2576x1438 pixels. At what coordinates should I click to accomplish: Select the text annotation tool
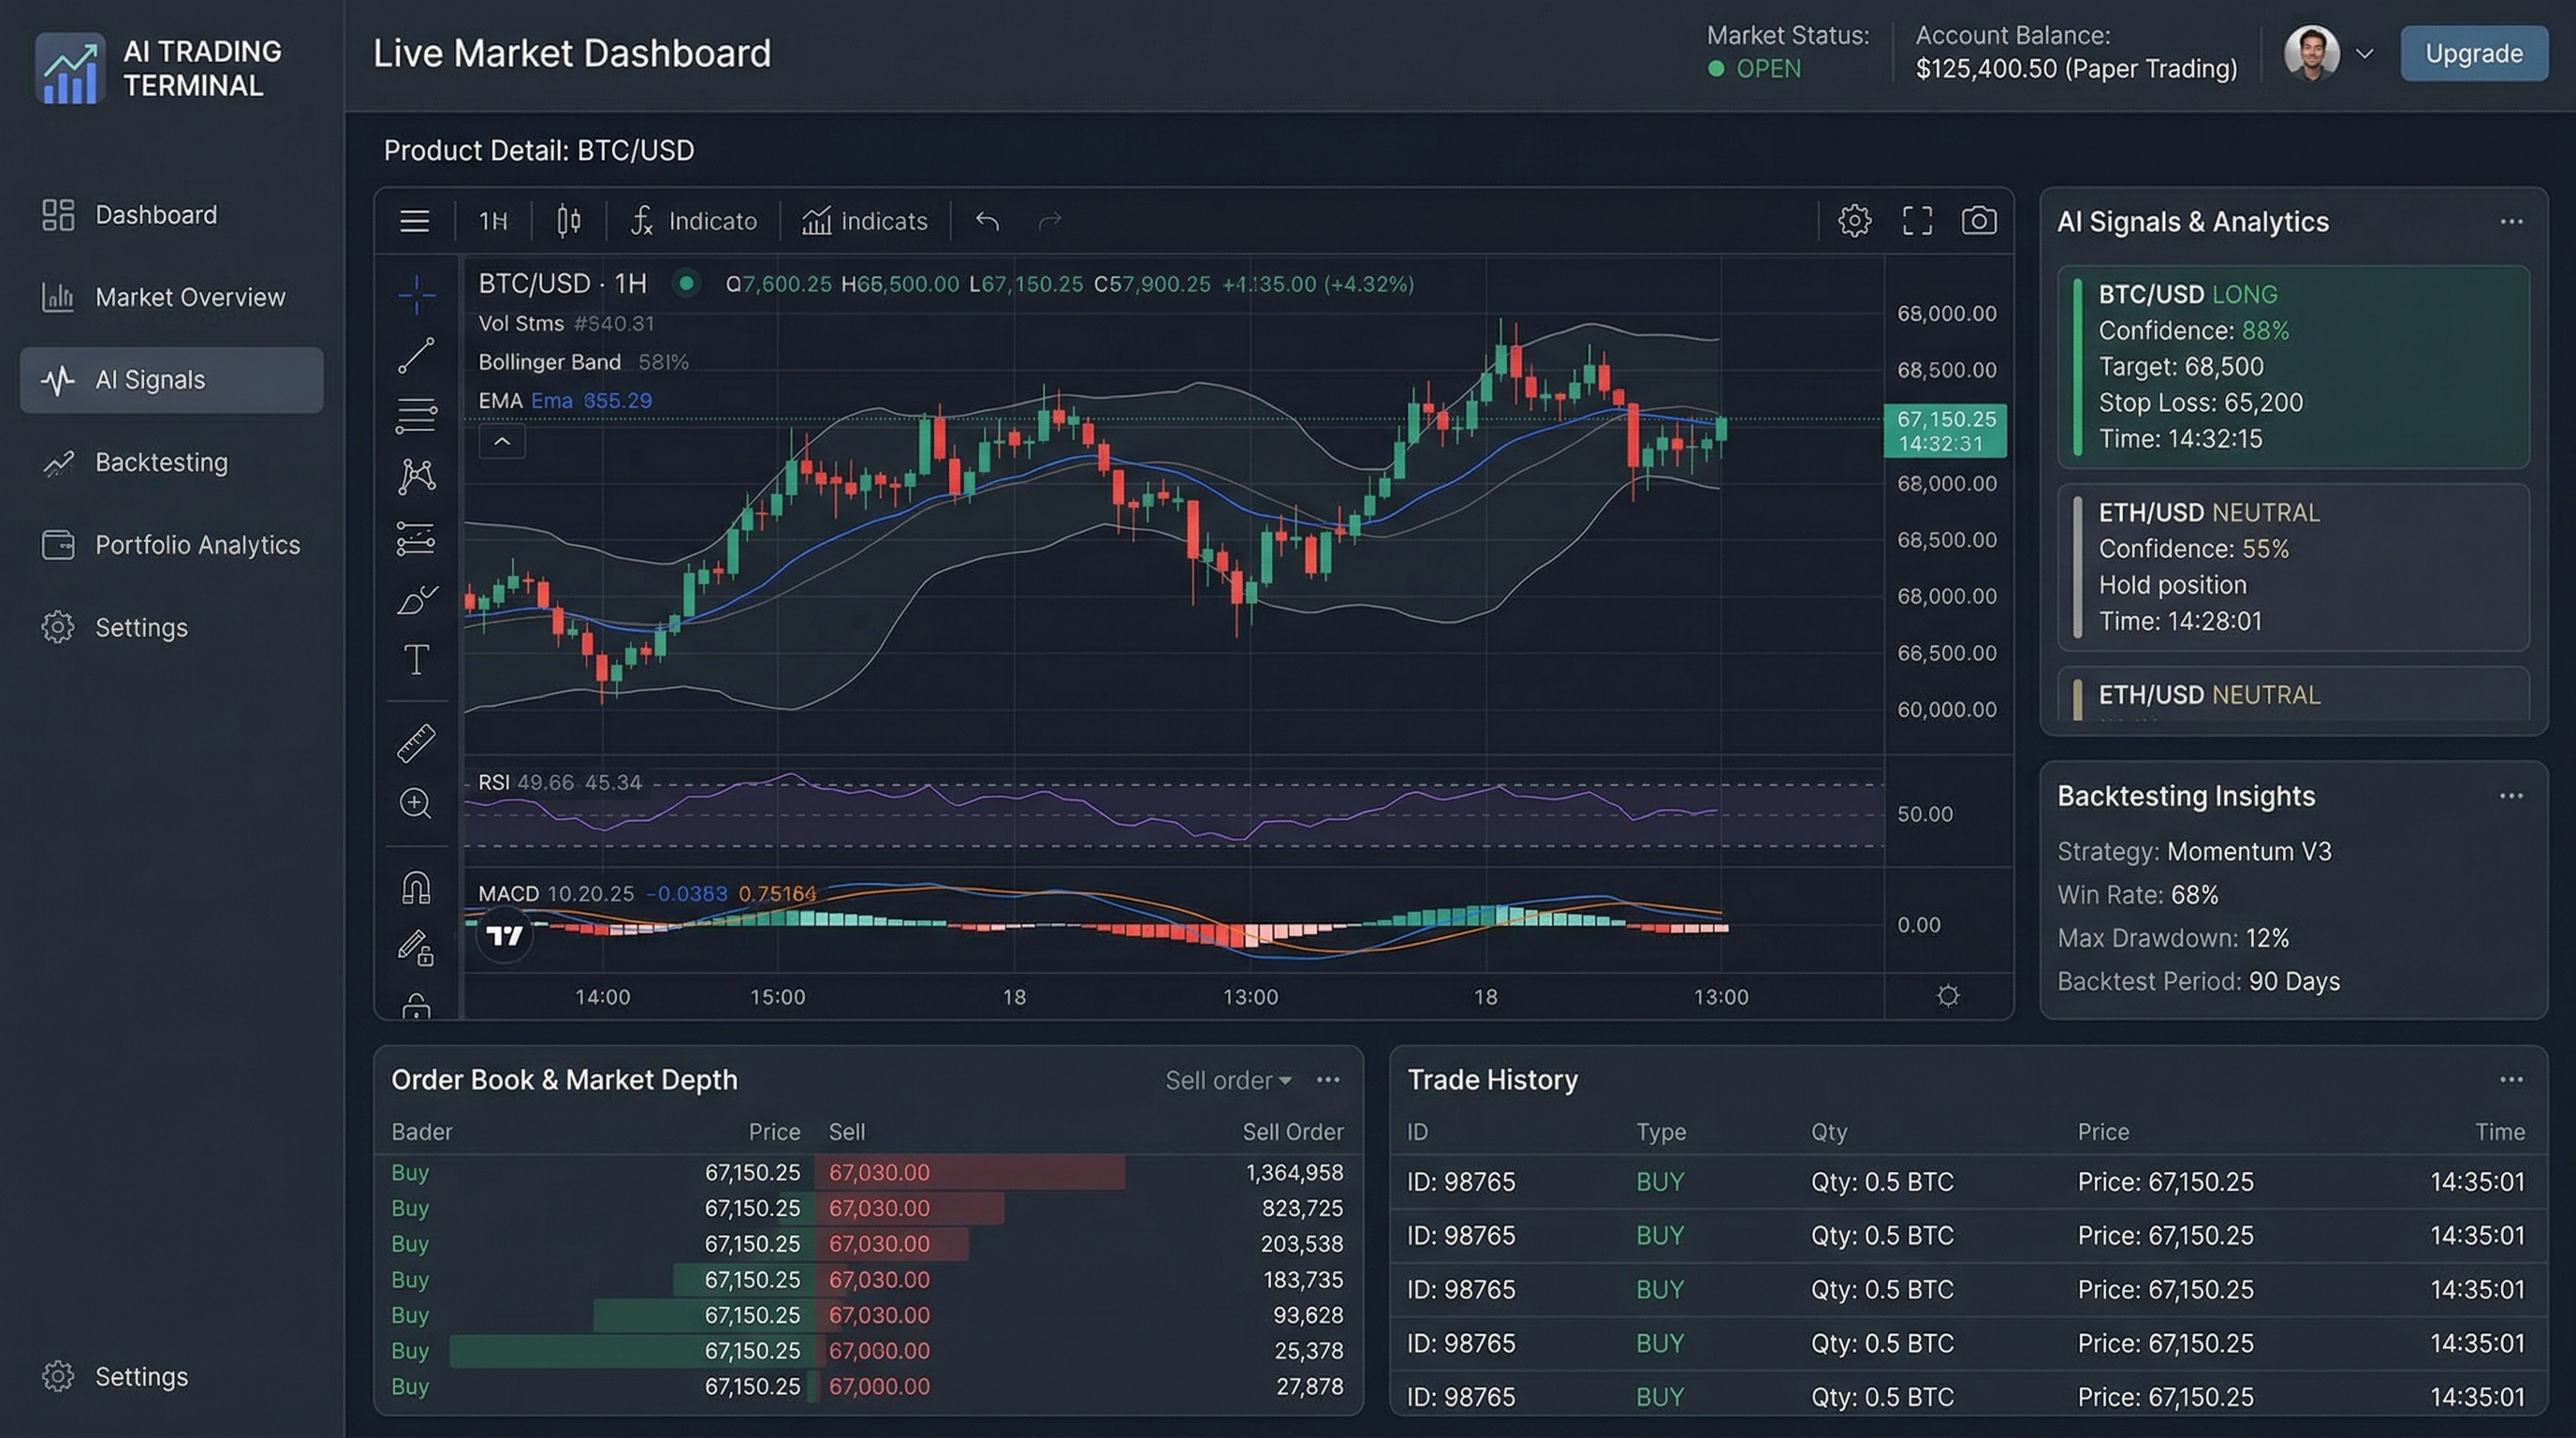click(417, 659)
